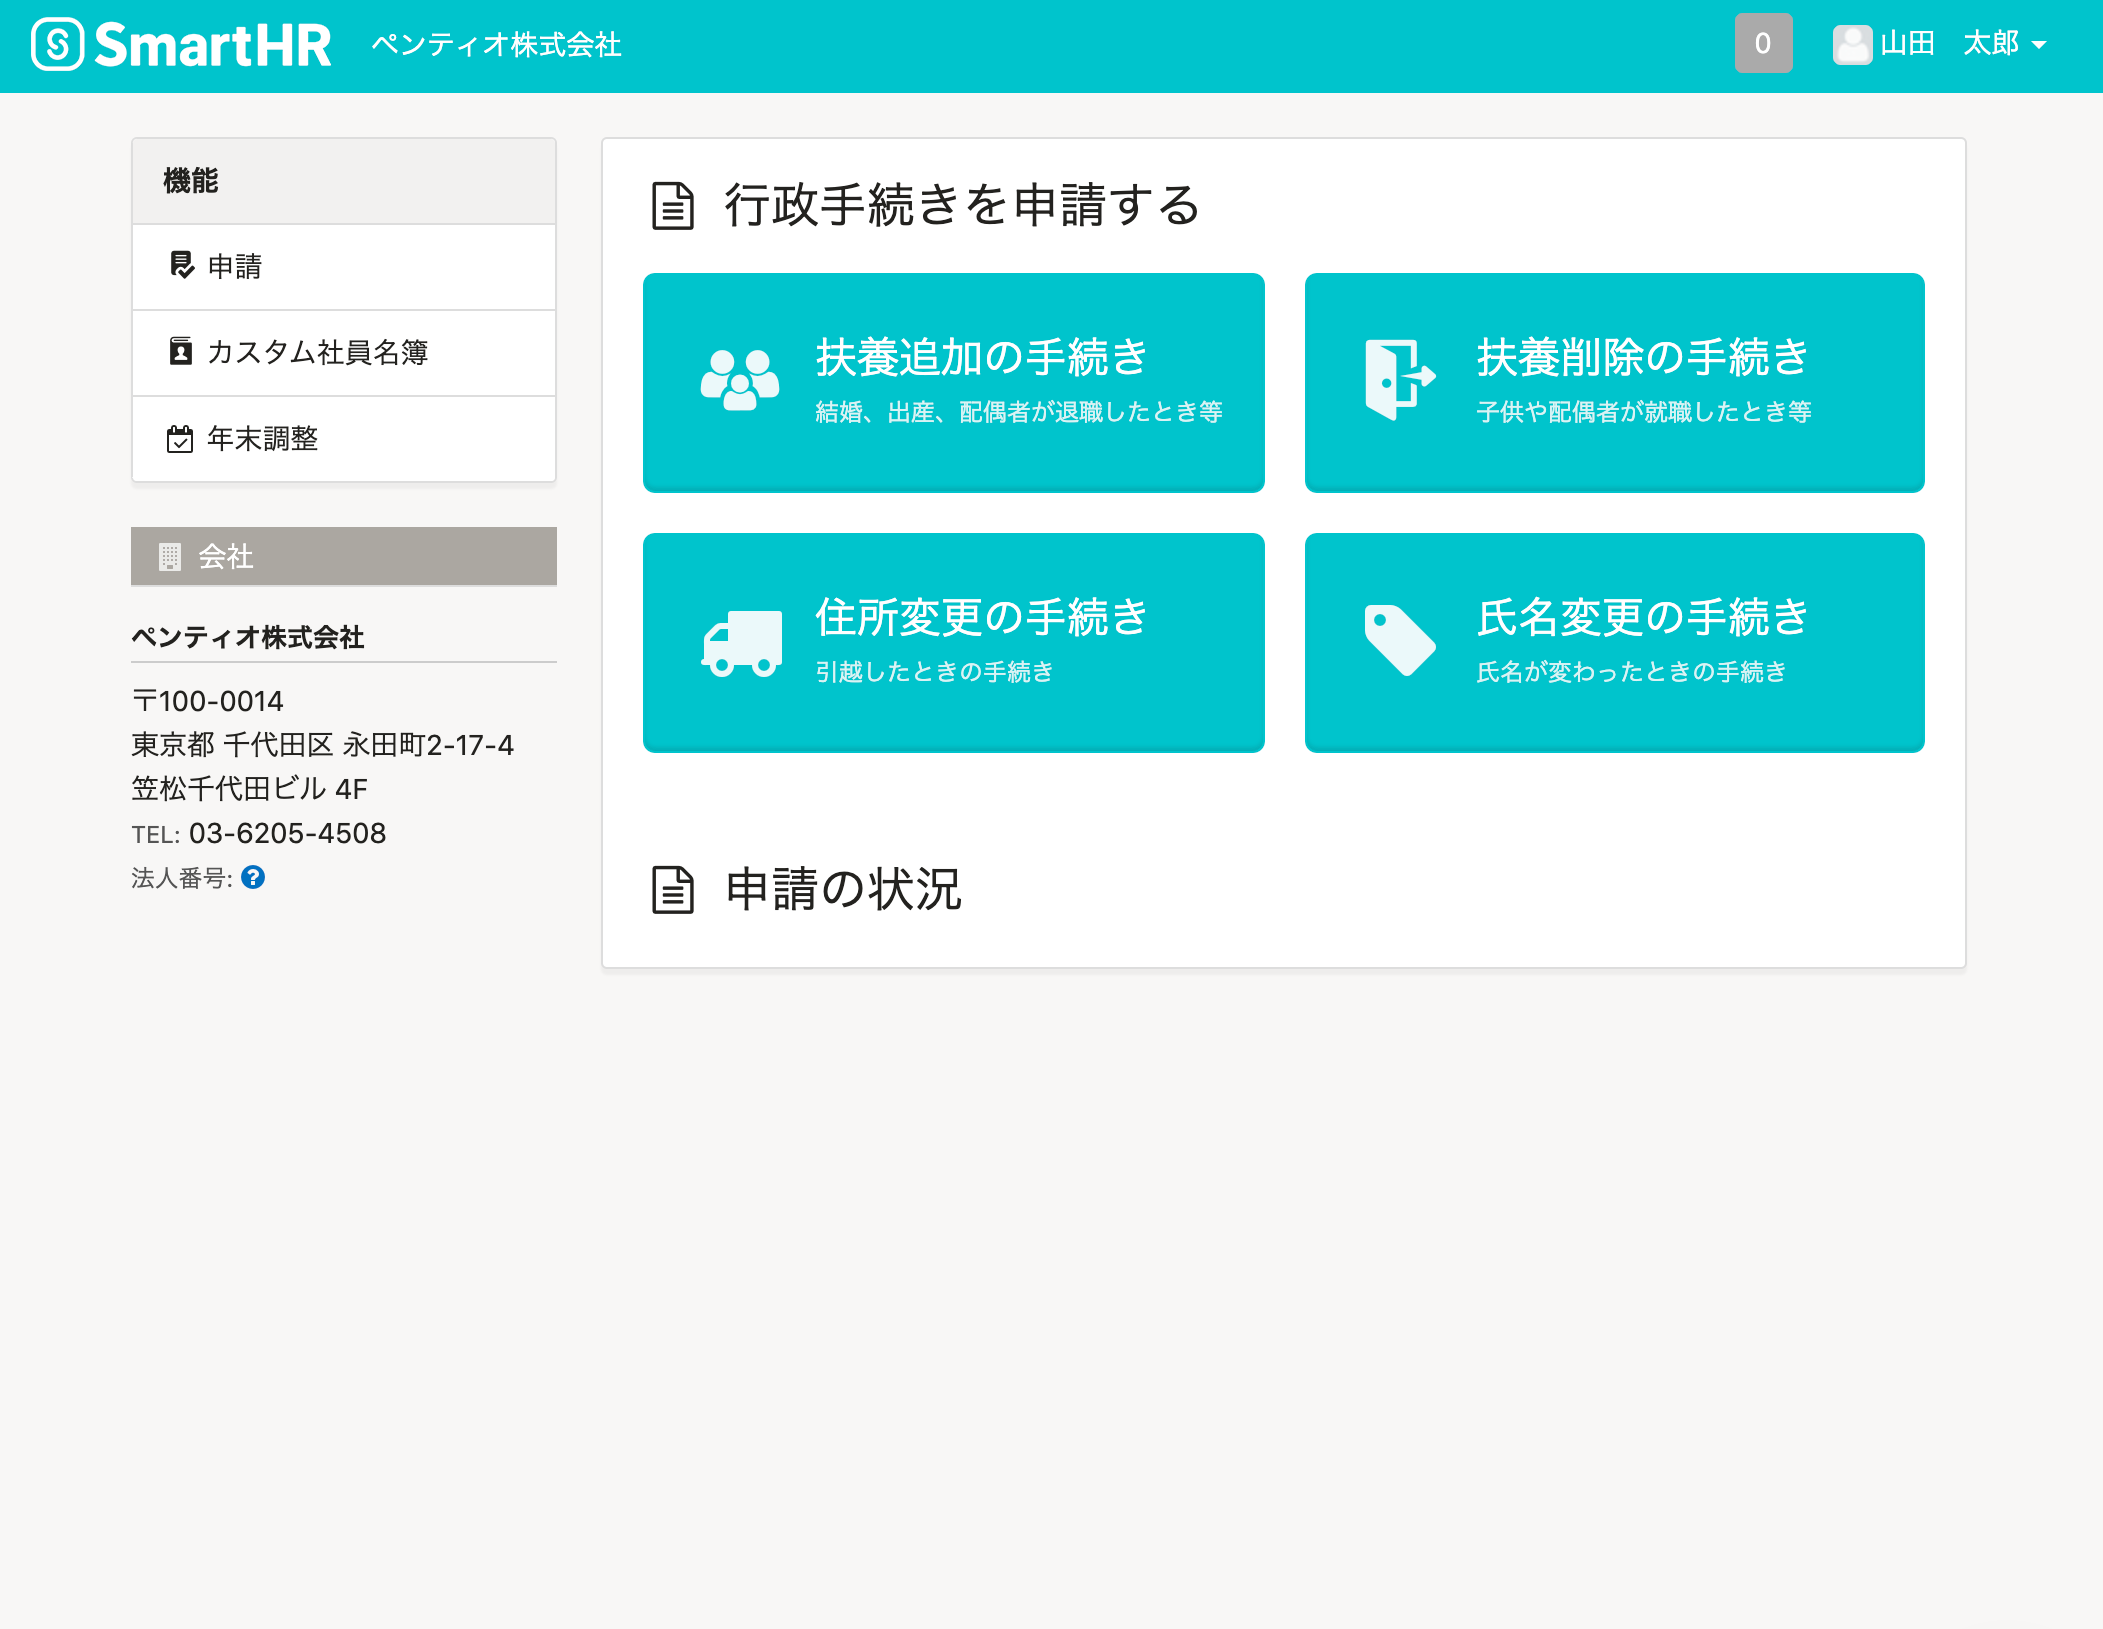Screen dimensions: 2103x1629
Task: Click 笠松千代田ビル 4F text
Action: 250,789
